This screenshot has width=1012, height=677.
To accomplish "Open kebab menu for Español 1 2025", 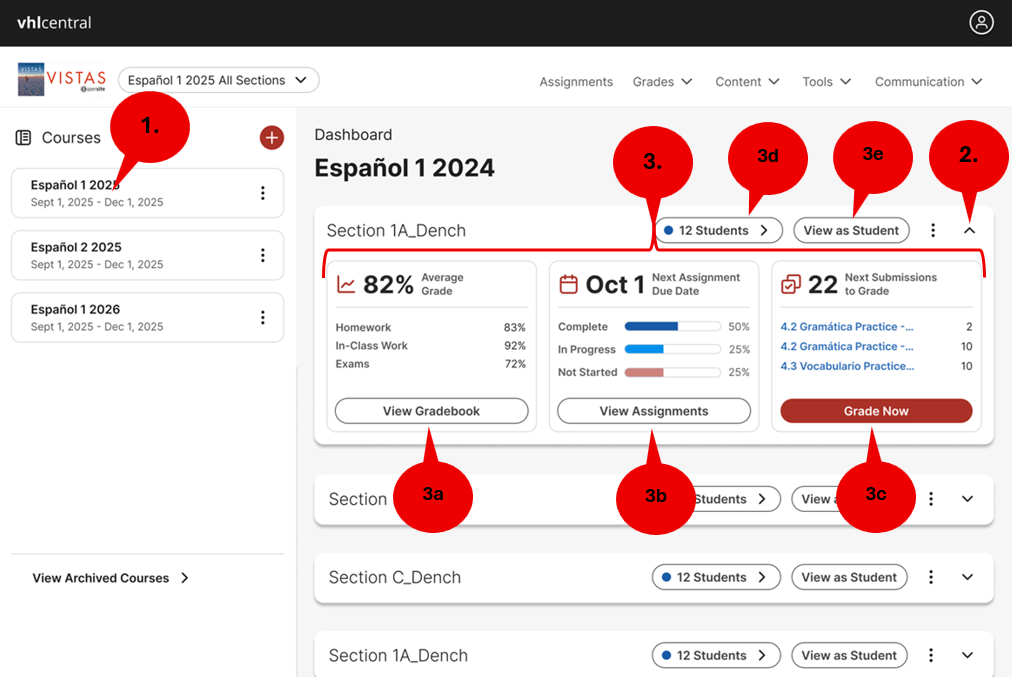I will (x=263, y=193).
